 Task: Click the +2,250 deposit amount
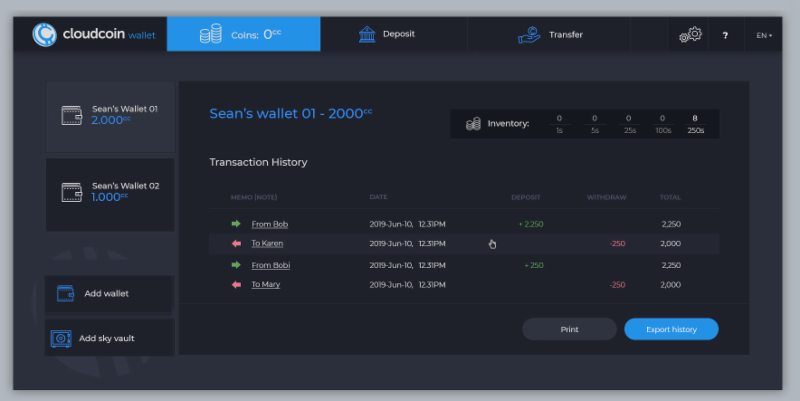point(531,224)
